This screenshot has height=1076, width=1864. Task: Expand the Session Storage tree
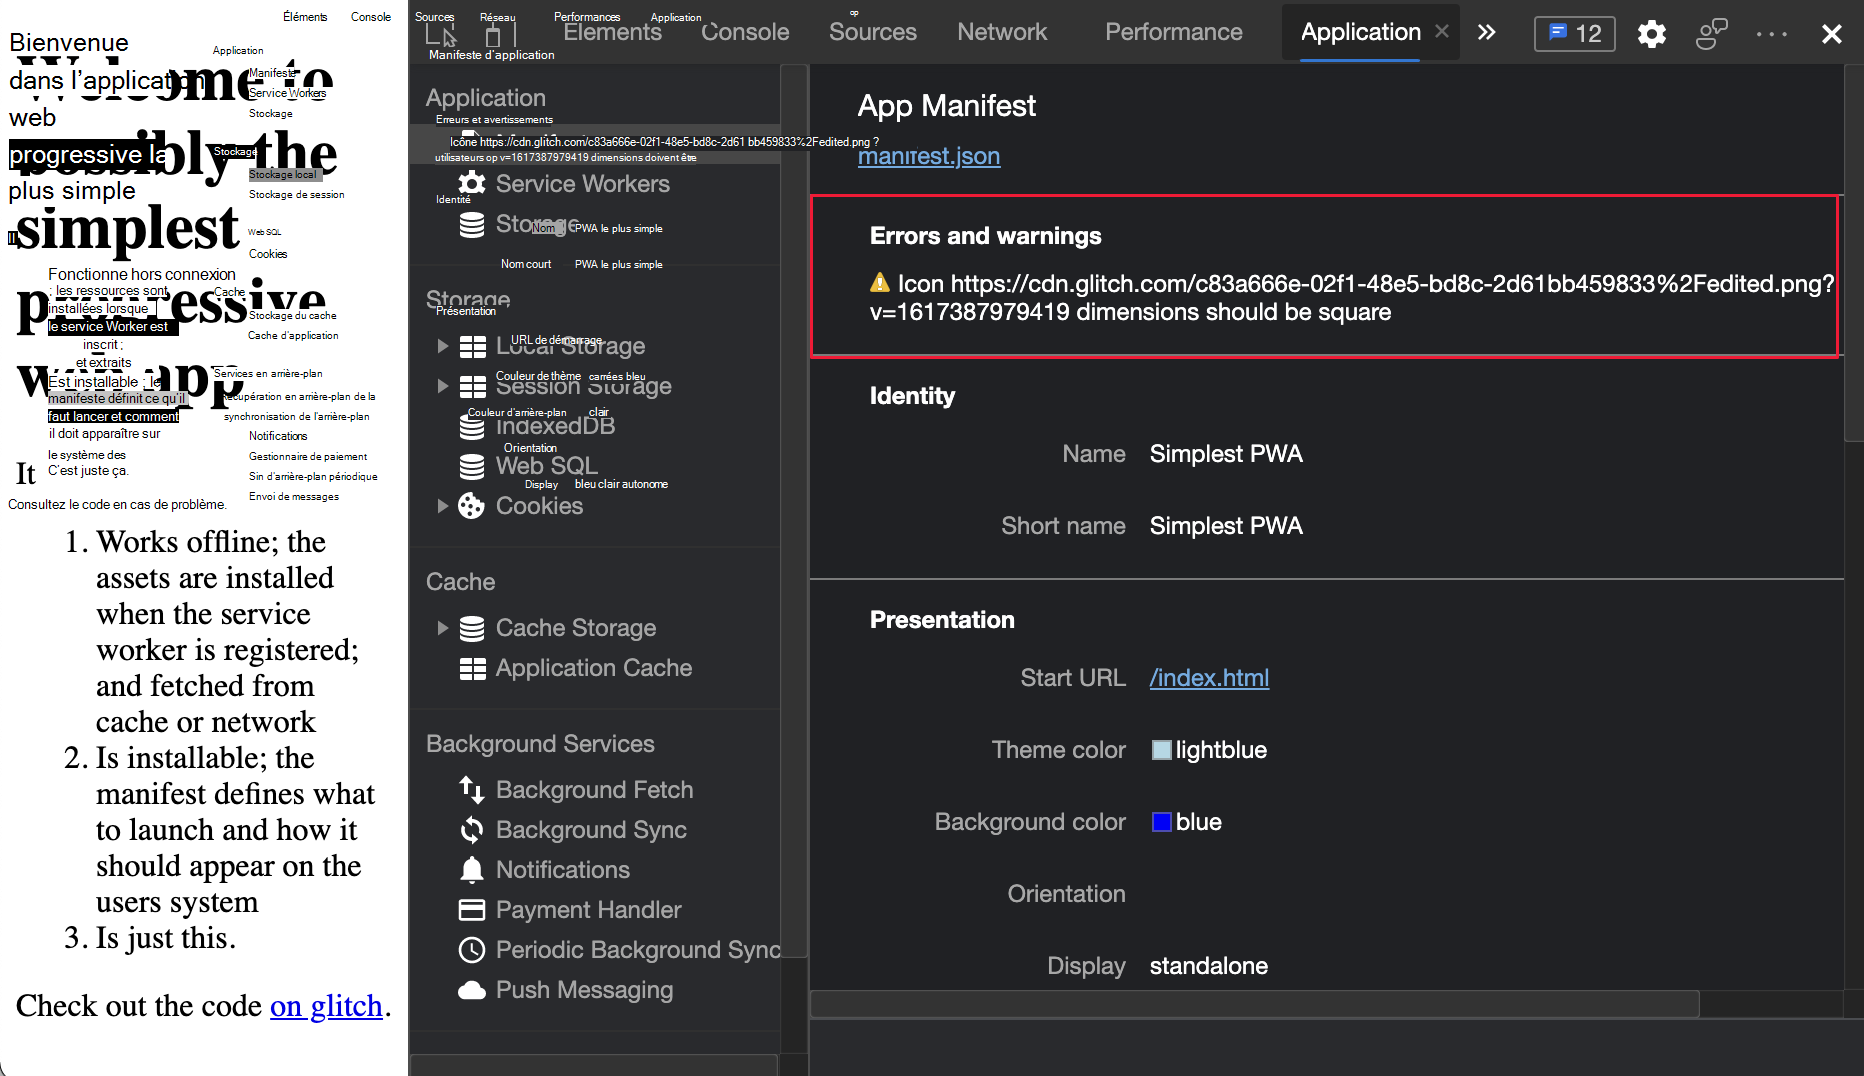pyautogui.click(x=442, y=386)
